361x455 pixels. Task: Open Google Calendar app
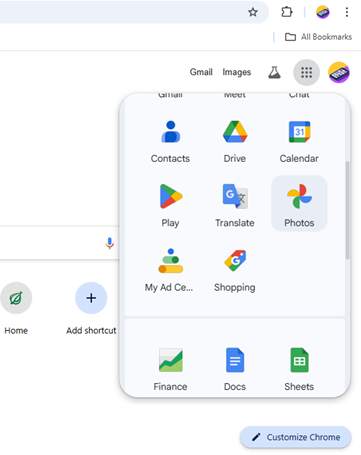click(x=299, y=142)
